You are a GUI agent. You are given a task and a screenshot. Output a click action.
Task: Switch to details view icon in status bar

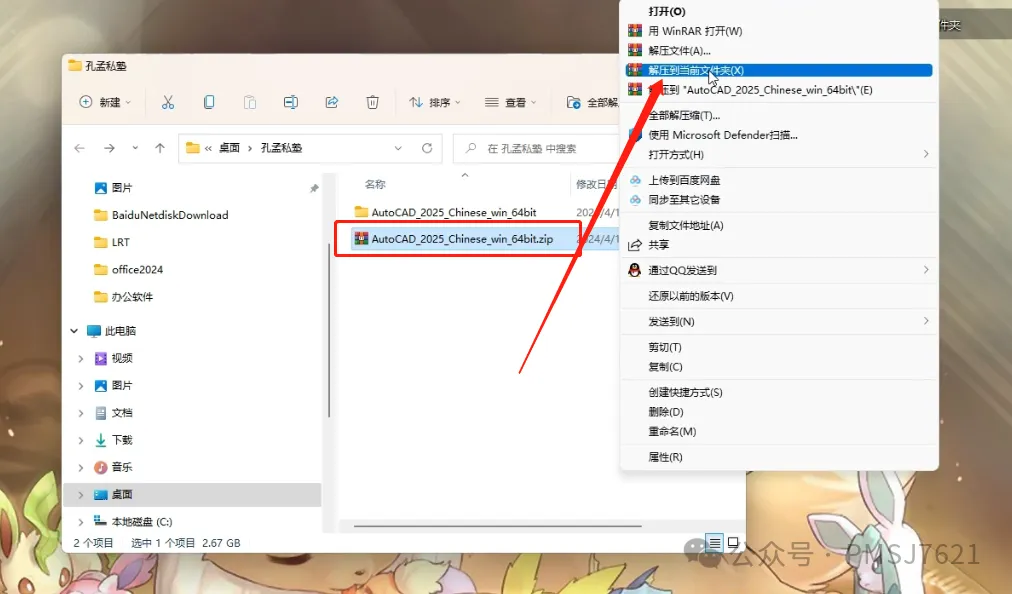714,543
